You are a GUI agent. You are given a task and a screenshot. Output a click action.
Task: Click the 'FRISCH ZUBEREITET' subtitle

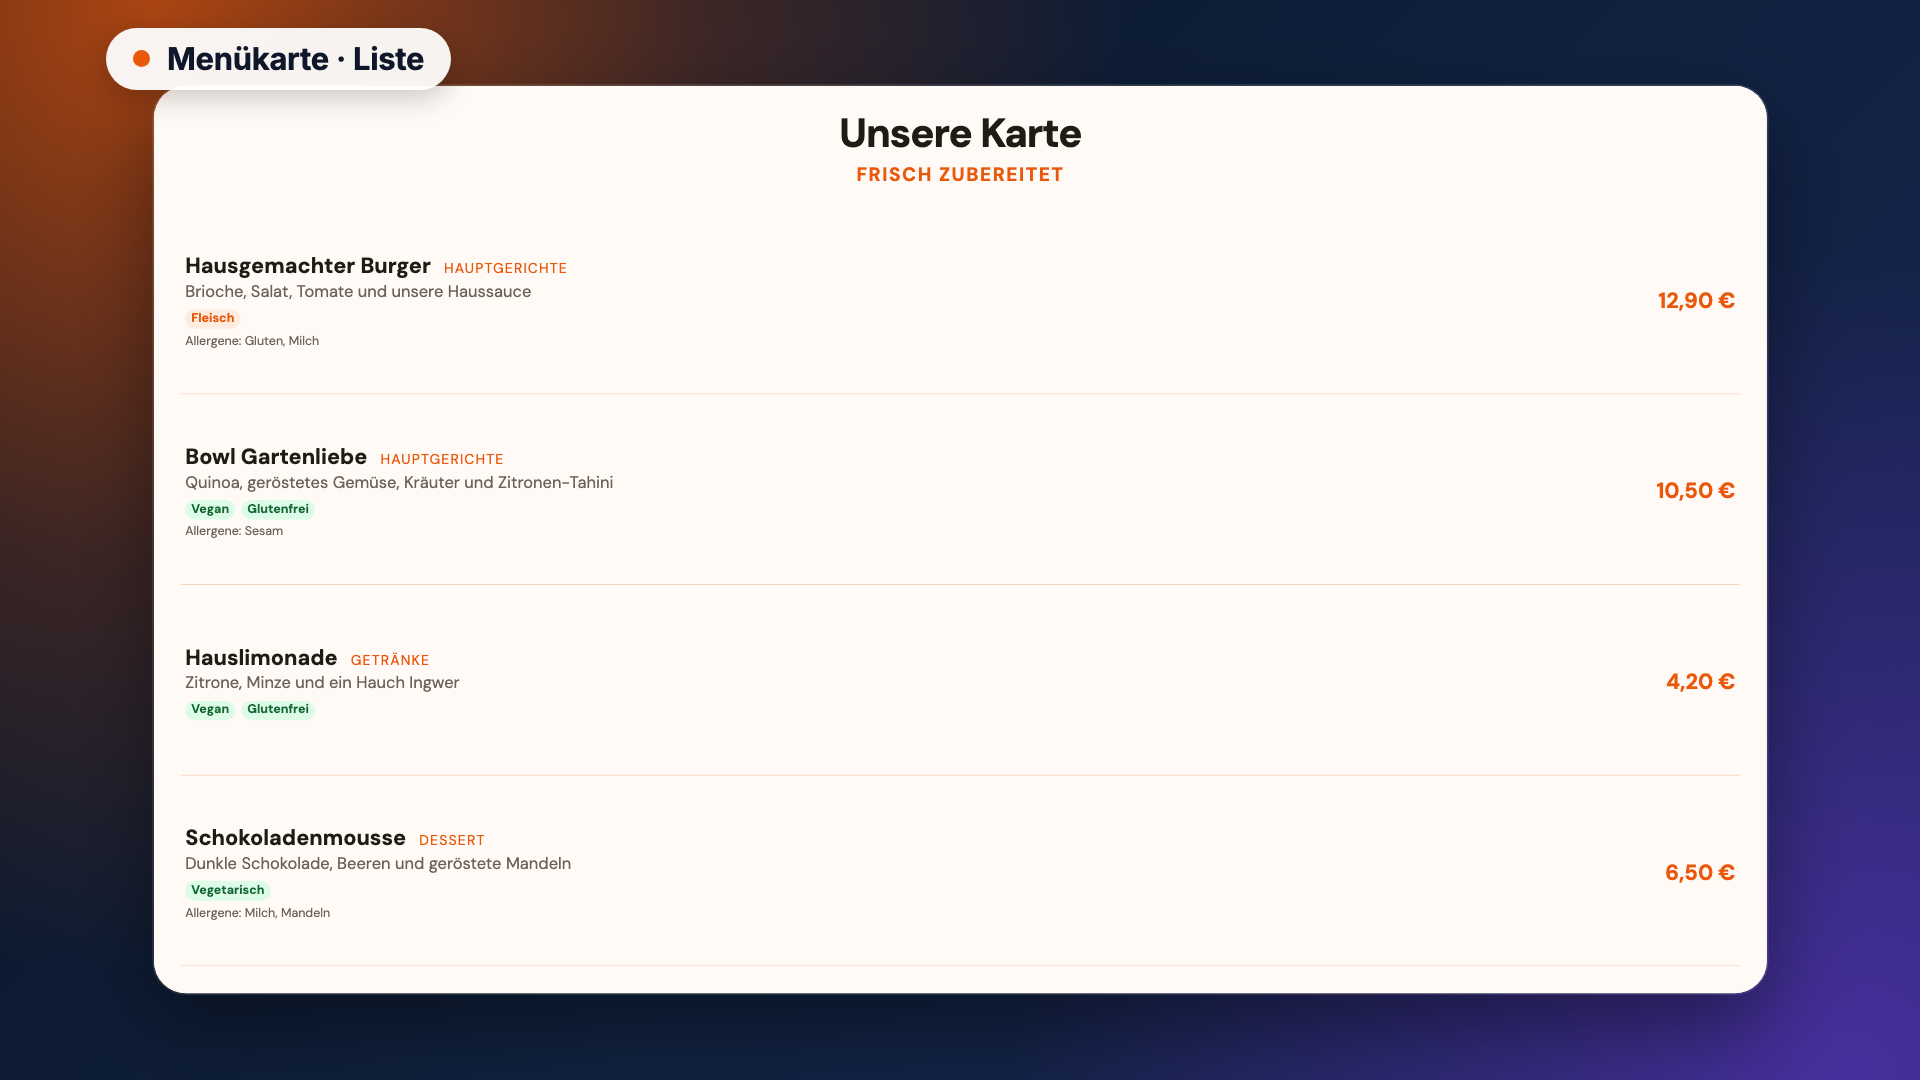tap(960, 175)
